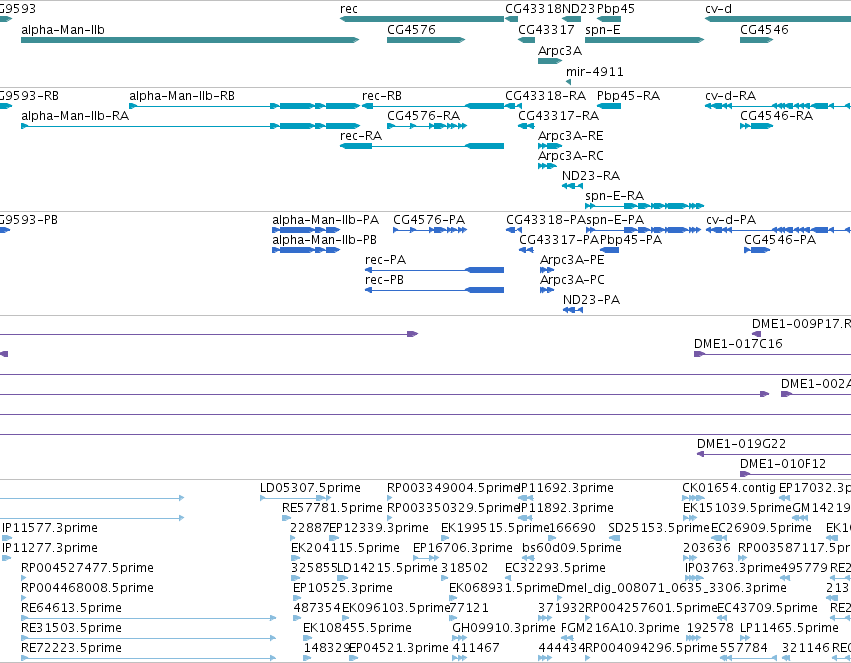Click the GH09910.3prime EST label

[x=504, y=628]
